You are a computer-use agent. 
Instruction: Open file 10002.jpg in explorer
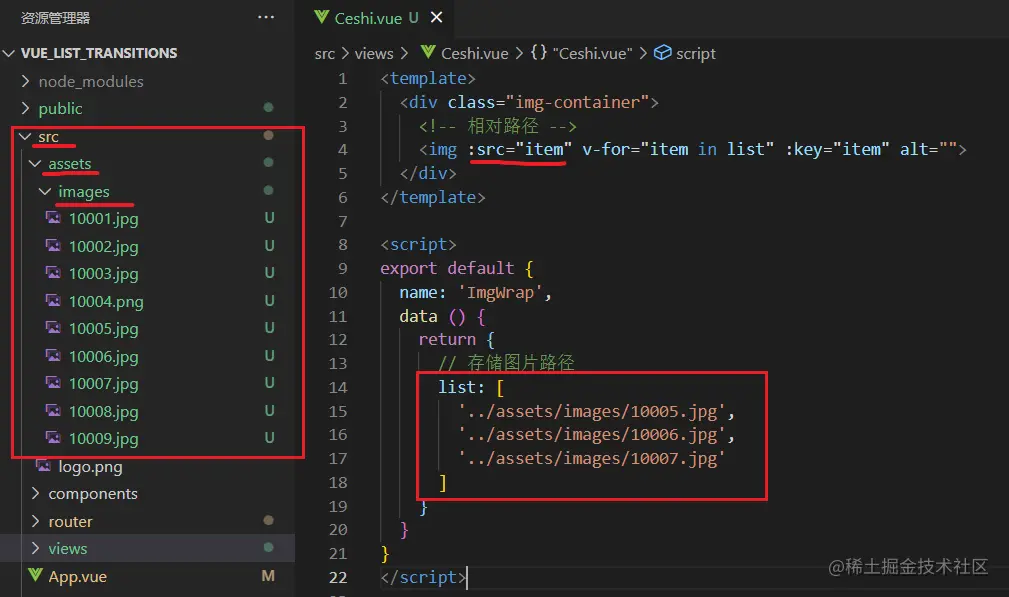click(x=104, y=246)
